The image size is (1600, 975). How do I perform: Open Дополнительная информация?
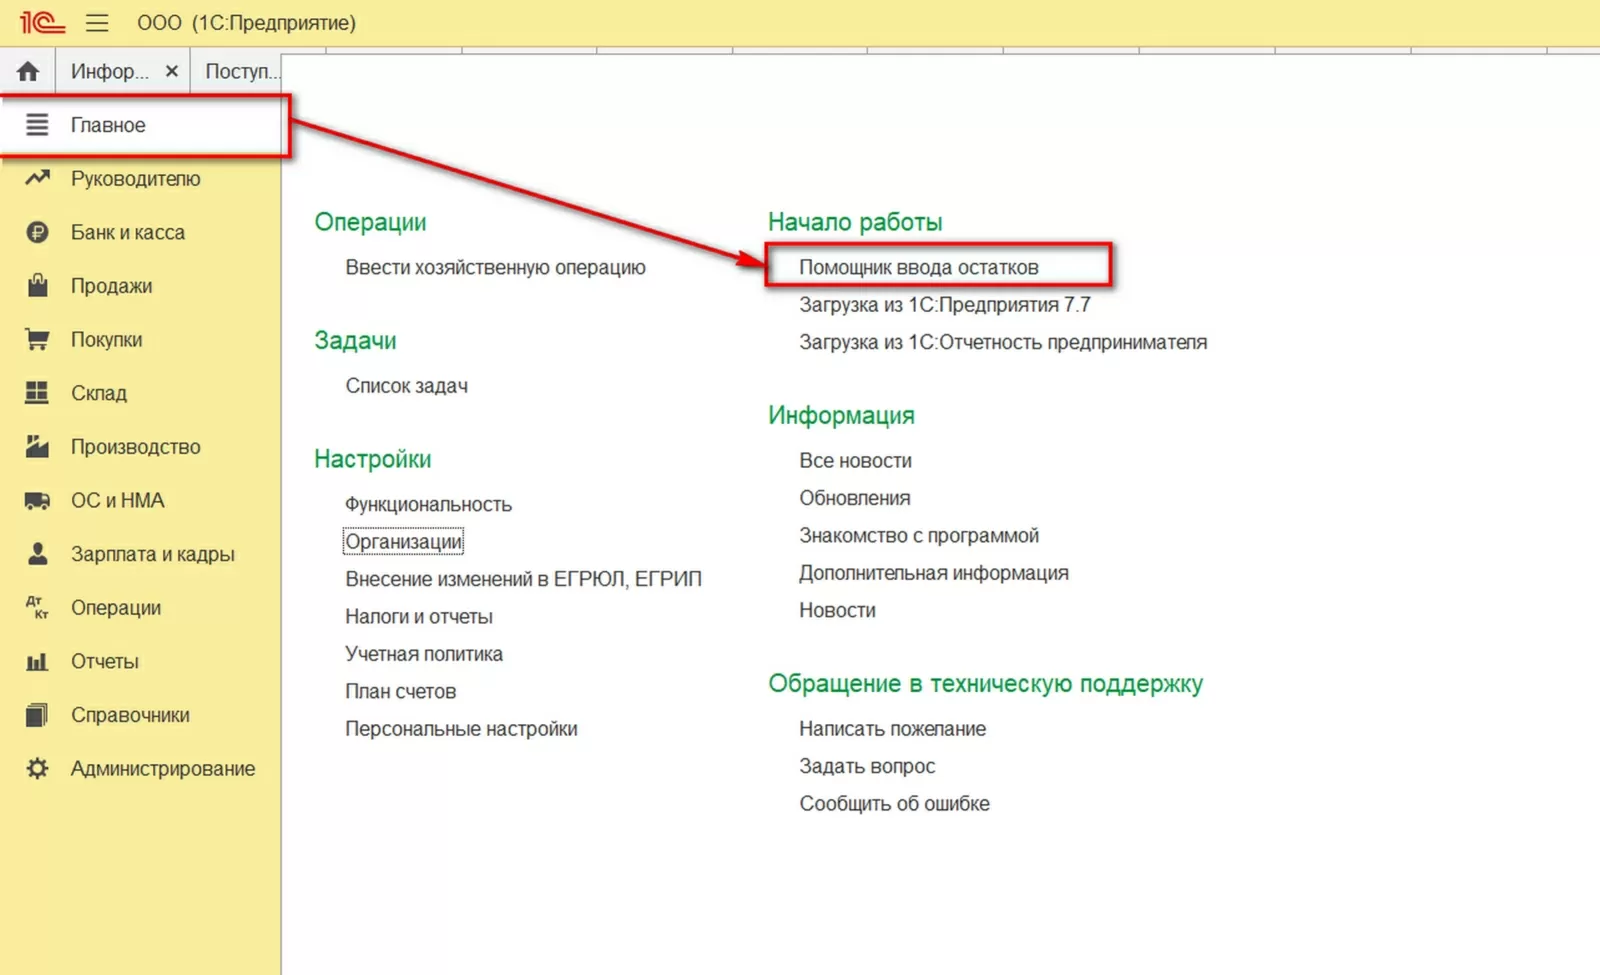coord(933,573)
